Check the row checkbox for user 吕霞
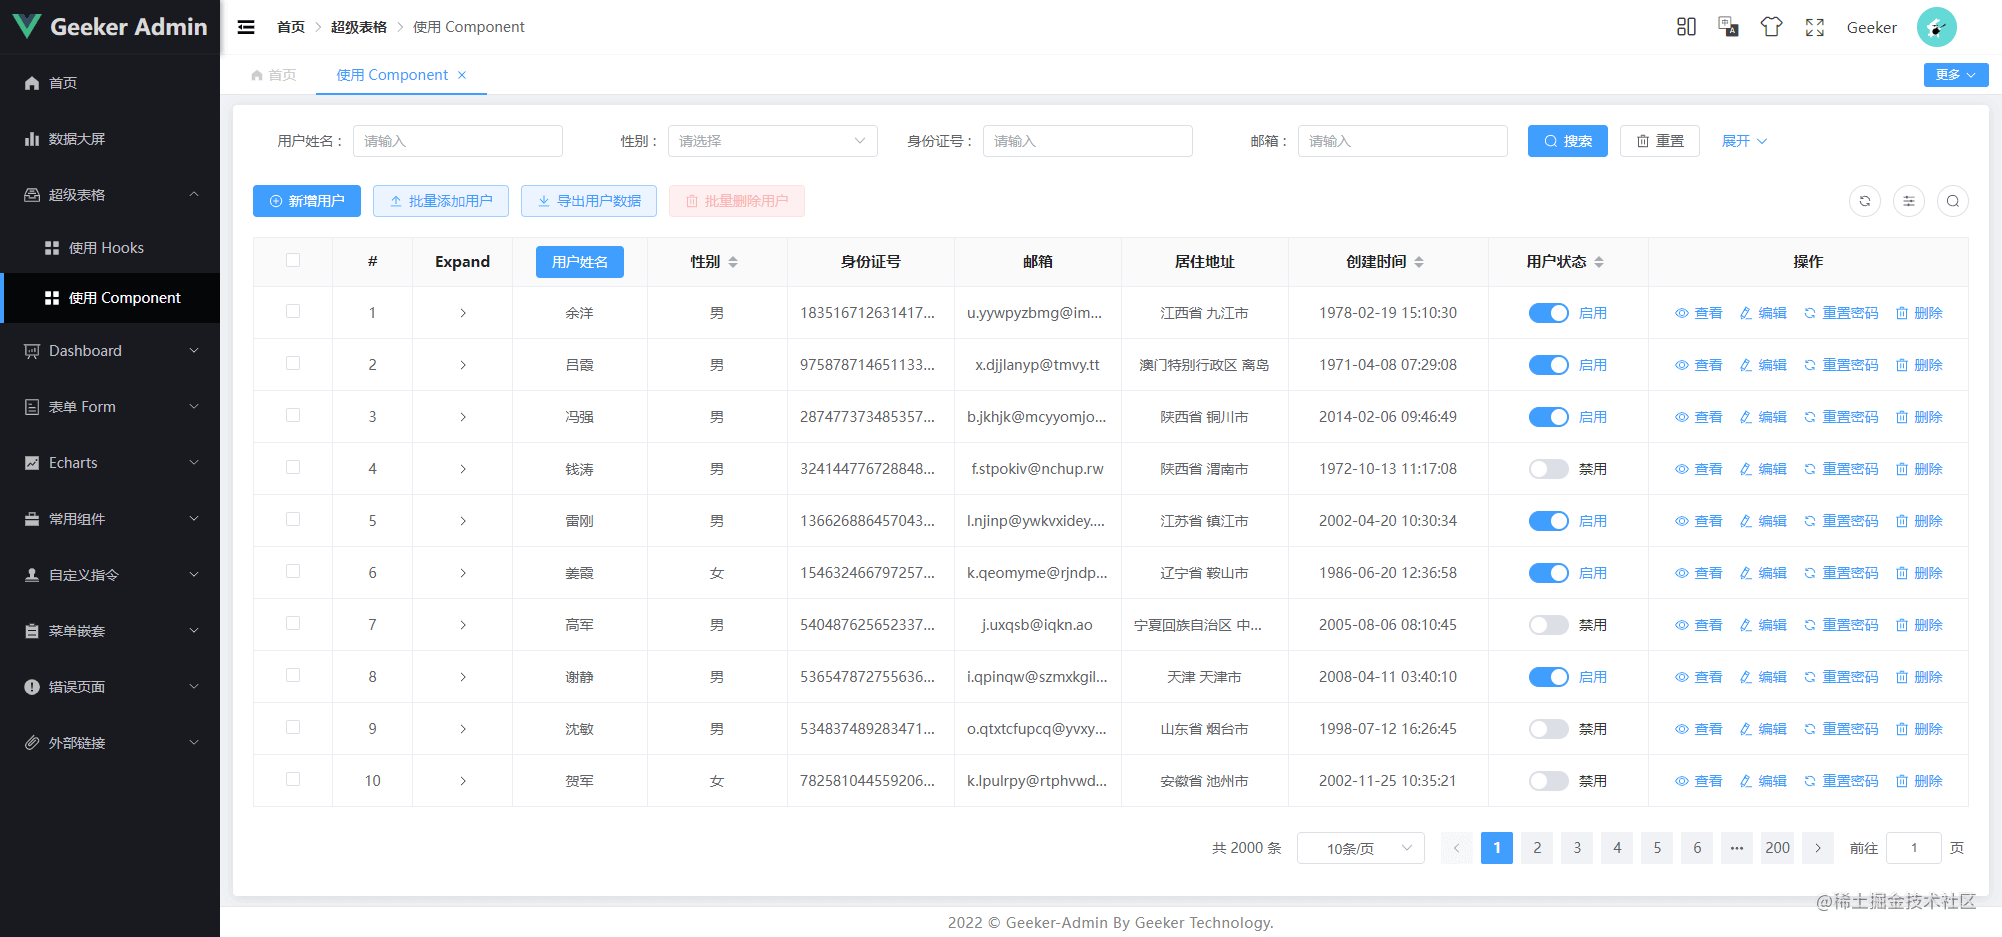This screenshot has height=937, width=2002. (293, 364)
